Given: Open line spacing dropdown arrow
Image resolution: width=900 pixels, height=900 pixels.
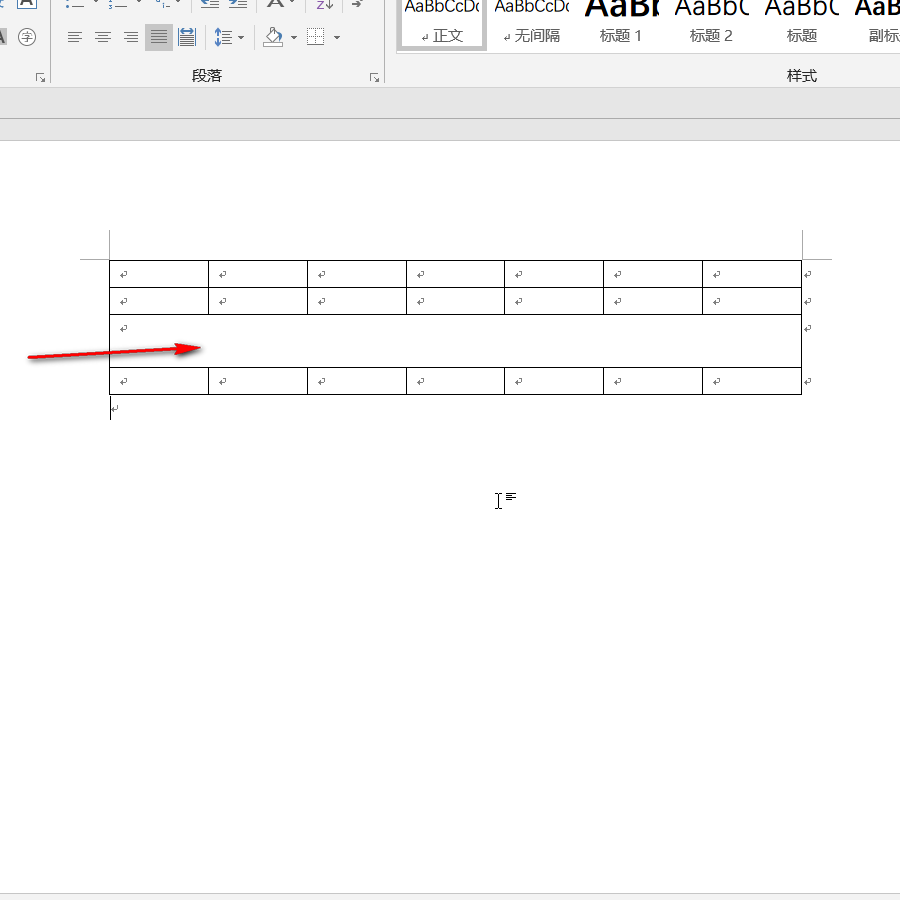Looking at the screenshot, I should point(241,38).
